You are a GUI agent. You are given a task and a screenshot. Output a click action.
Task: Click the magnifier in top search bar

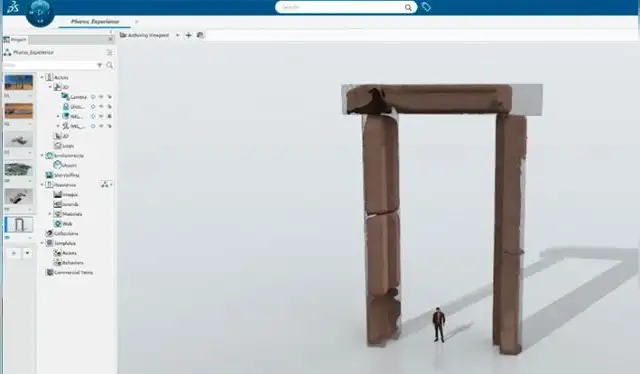pyautogui.click(x=408, y=7)
